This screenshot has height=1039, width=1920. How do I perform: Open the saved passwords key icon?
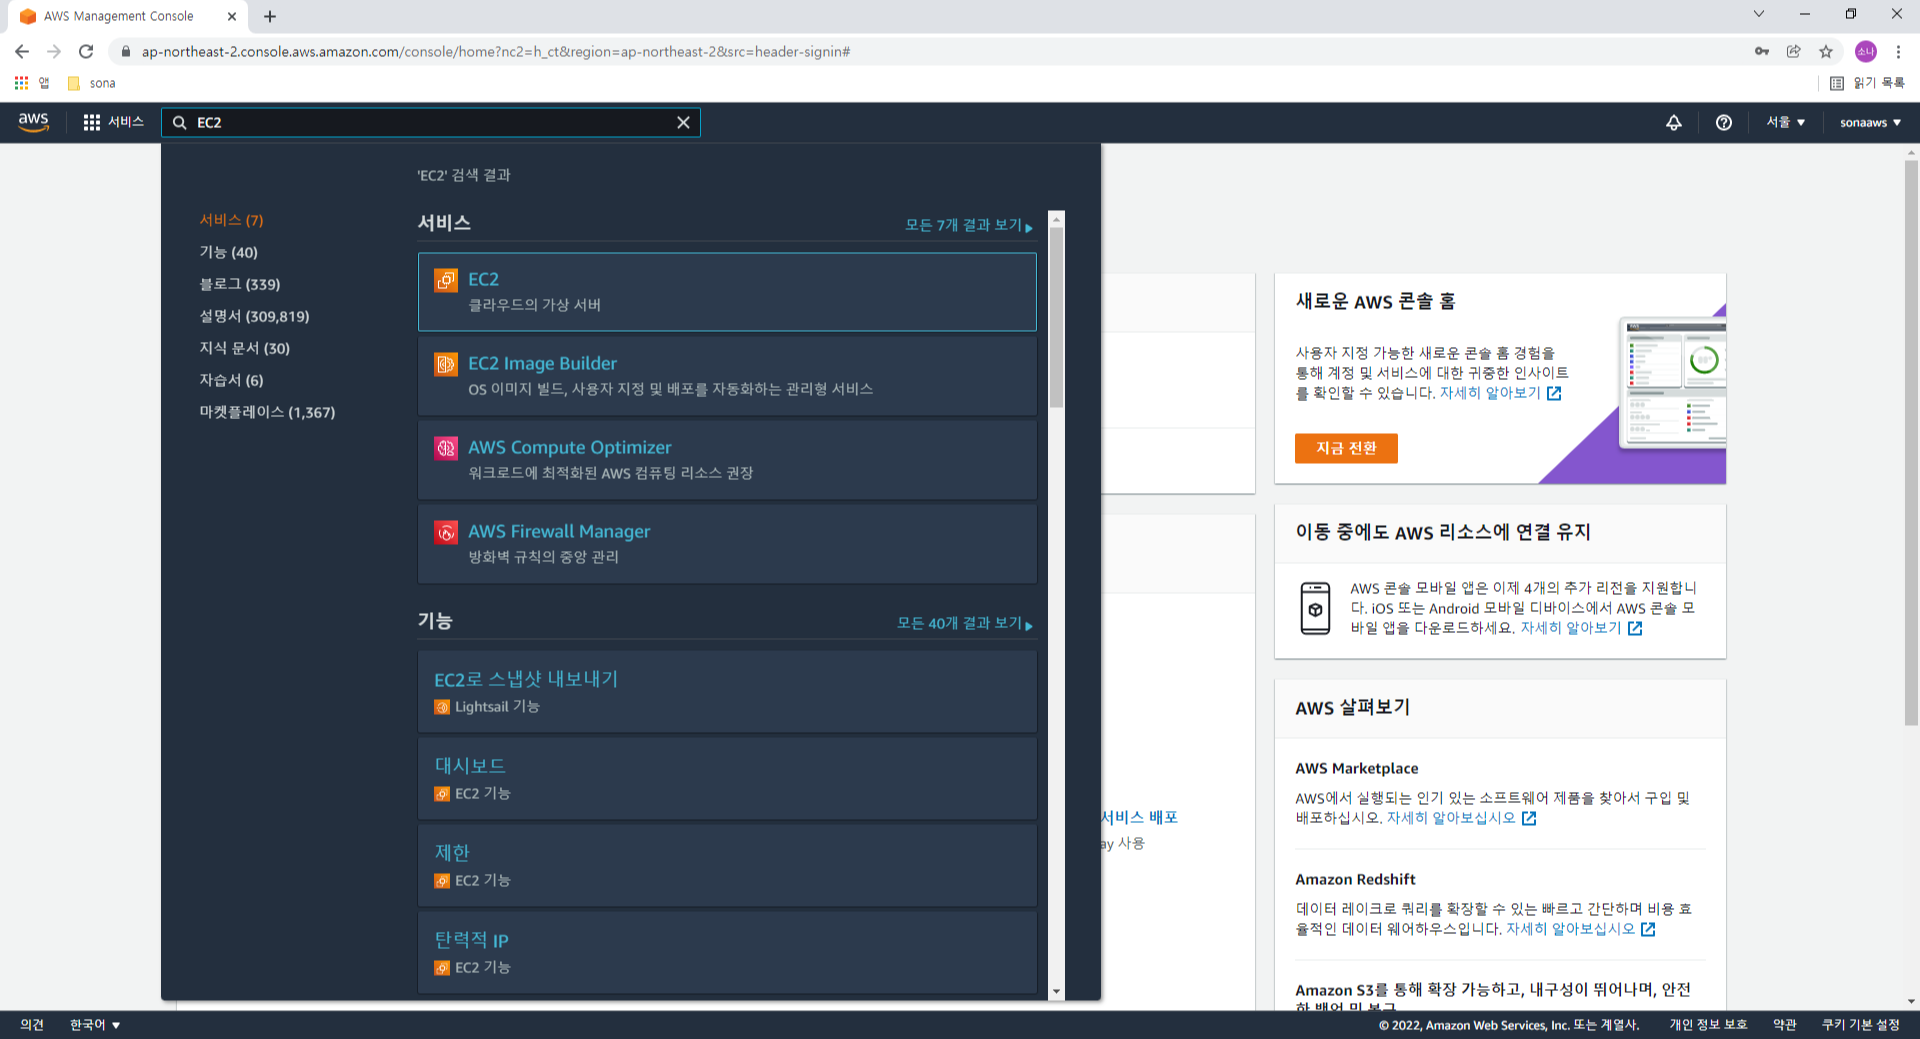(1762, 51)
